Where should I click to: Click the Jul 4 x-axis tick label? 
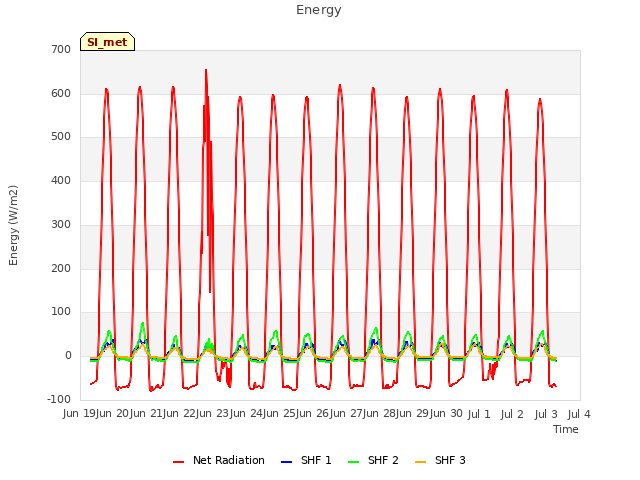579,414
